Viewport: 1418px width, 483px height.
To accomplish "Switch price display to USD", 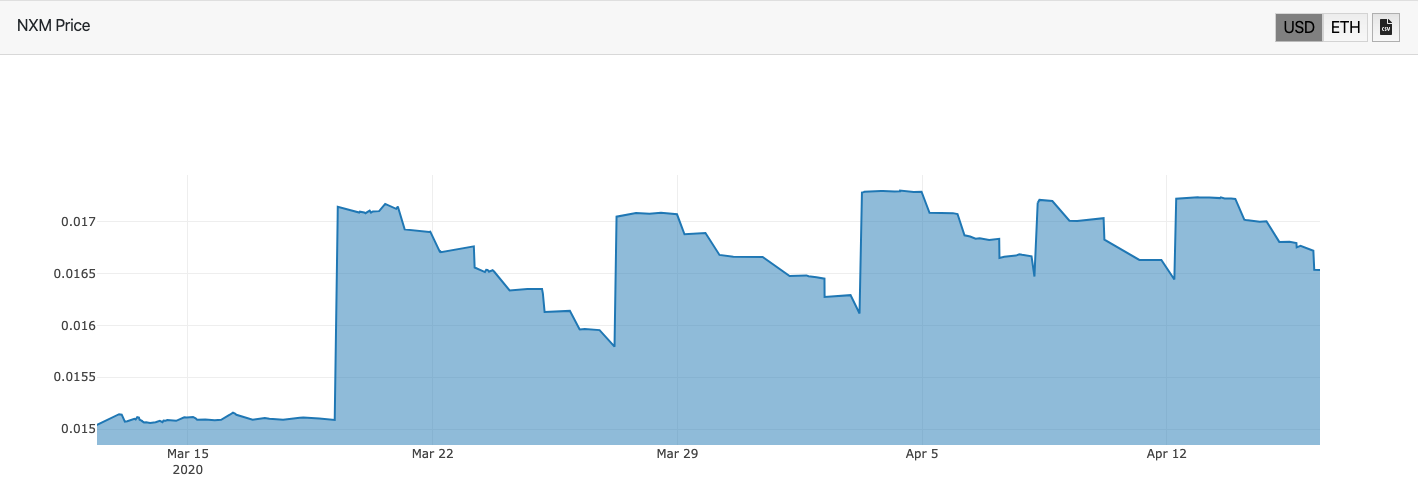I will [1298, 27].
